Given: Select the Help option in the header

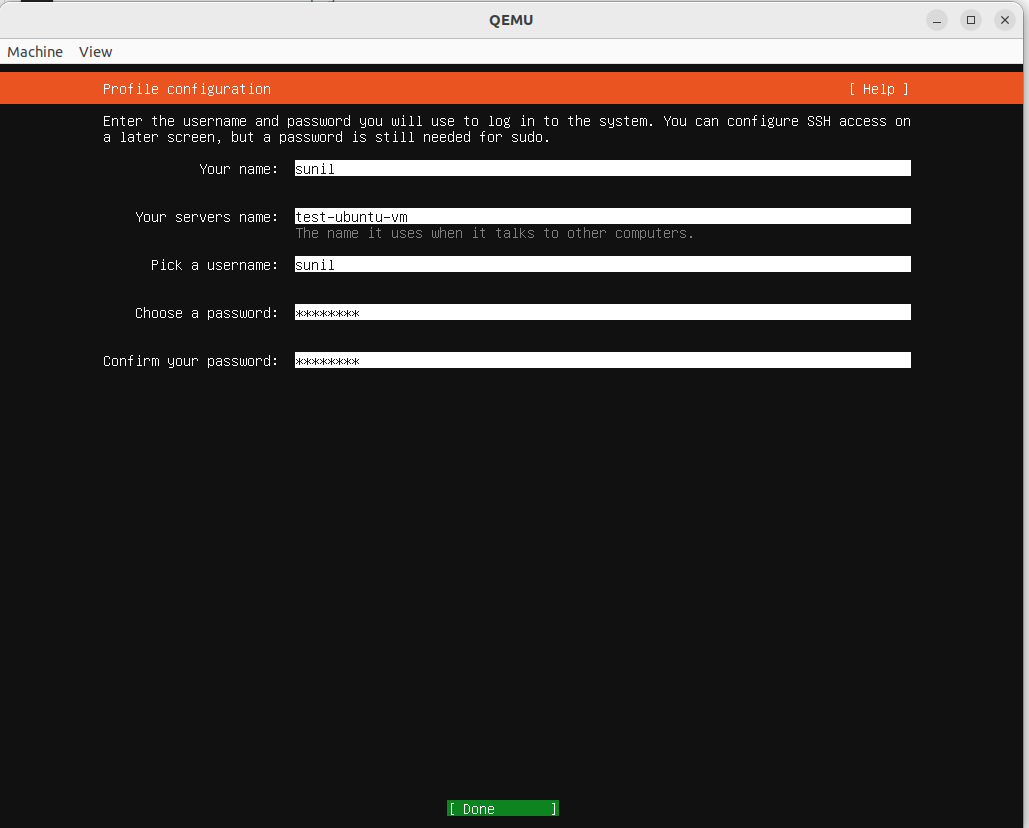Looking at the screenshot, I should [x=878, y=89].
